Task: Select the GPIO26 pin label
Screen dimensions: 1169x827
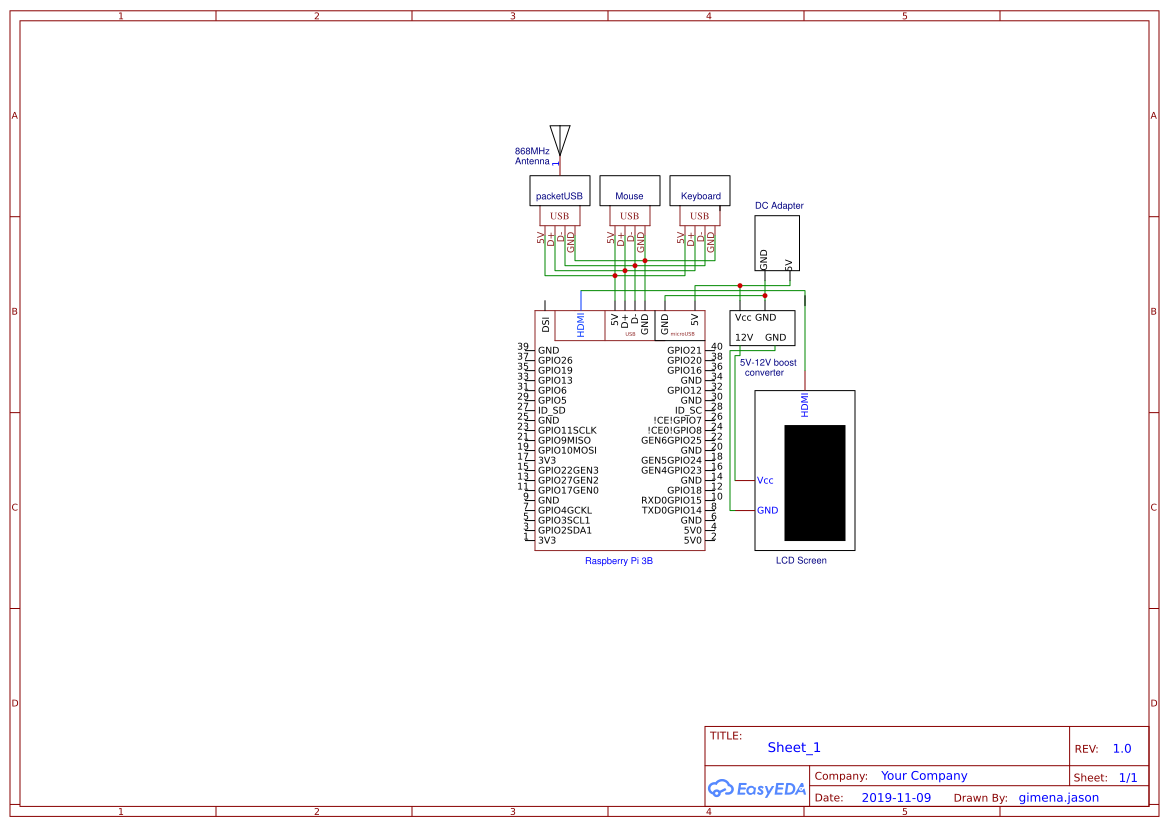Action: click(x=554, y=360)
